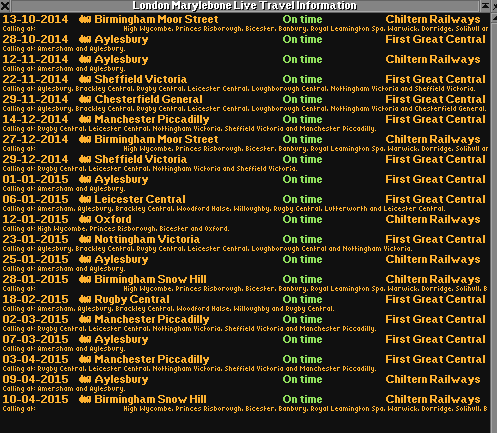Select the train icon for the 12-11-2014 Aylesbury service

point(85,60)
